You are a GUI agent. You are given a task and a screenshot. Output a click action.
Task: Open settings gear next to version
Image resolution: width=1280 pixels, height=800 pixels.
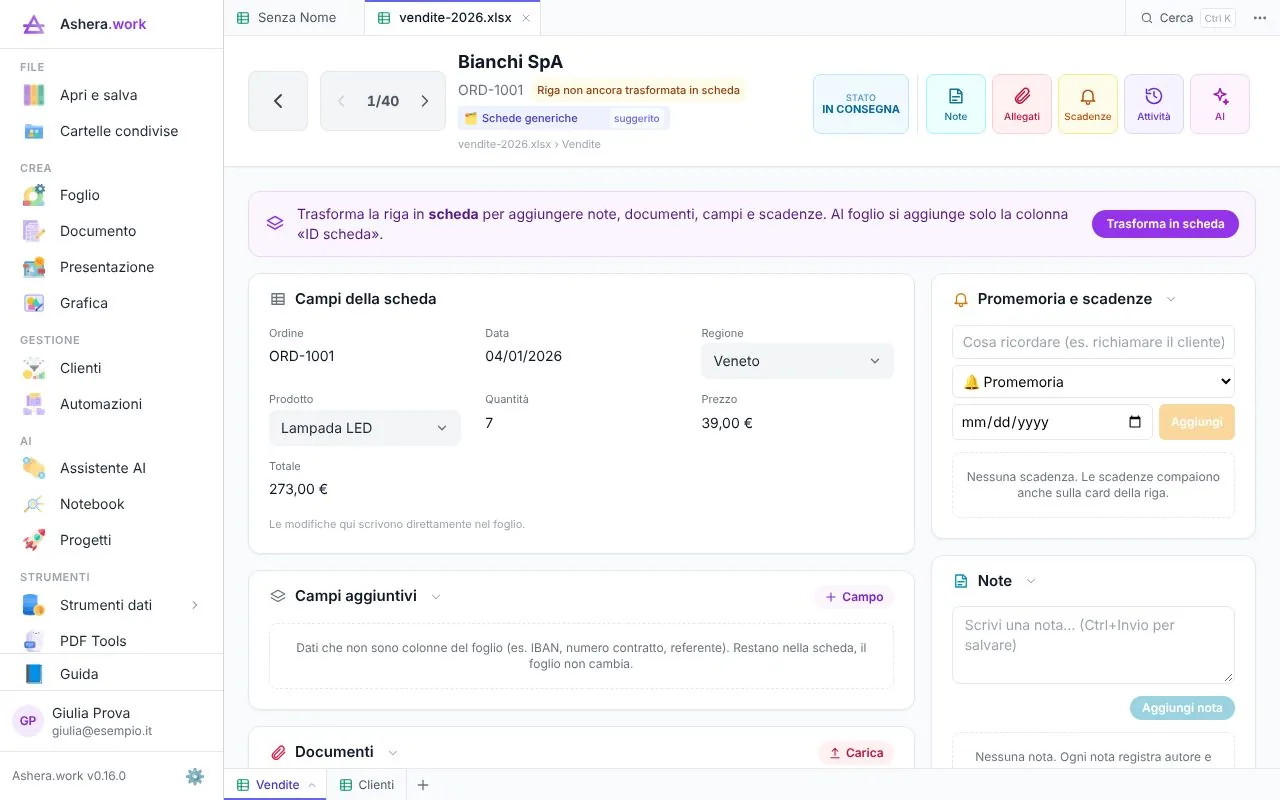pos(195,776)
